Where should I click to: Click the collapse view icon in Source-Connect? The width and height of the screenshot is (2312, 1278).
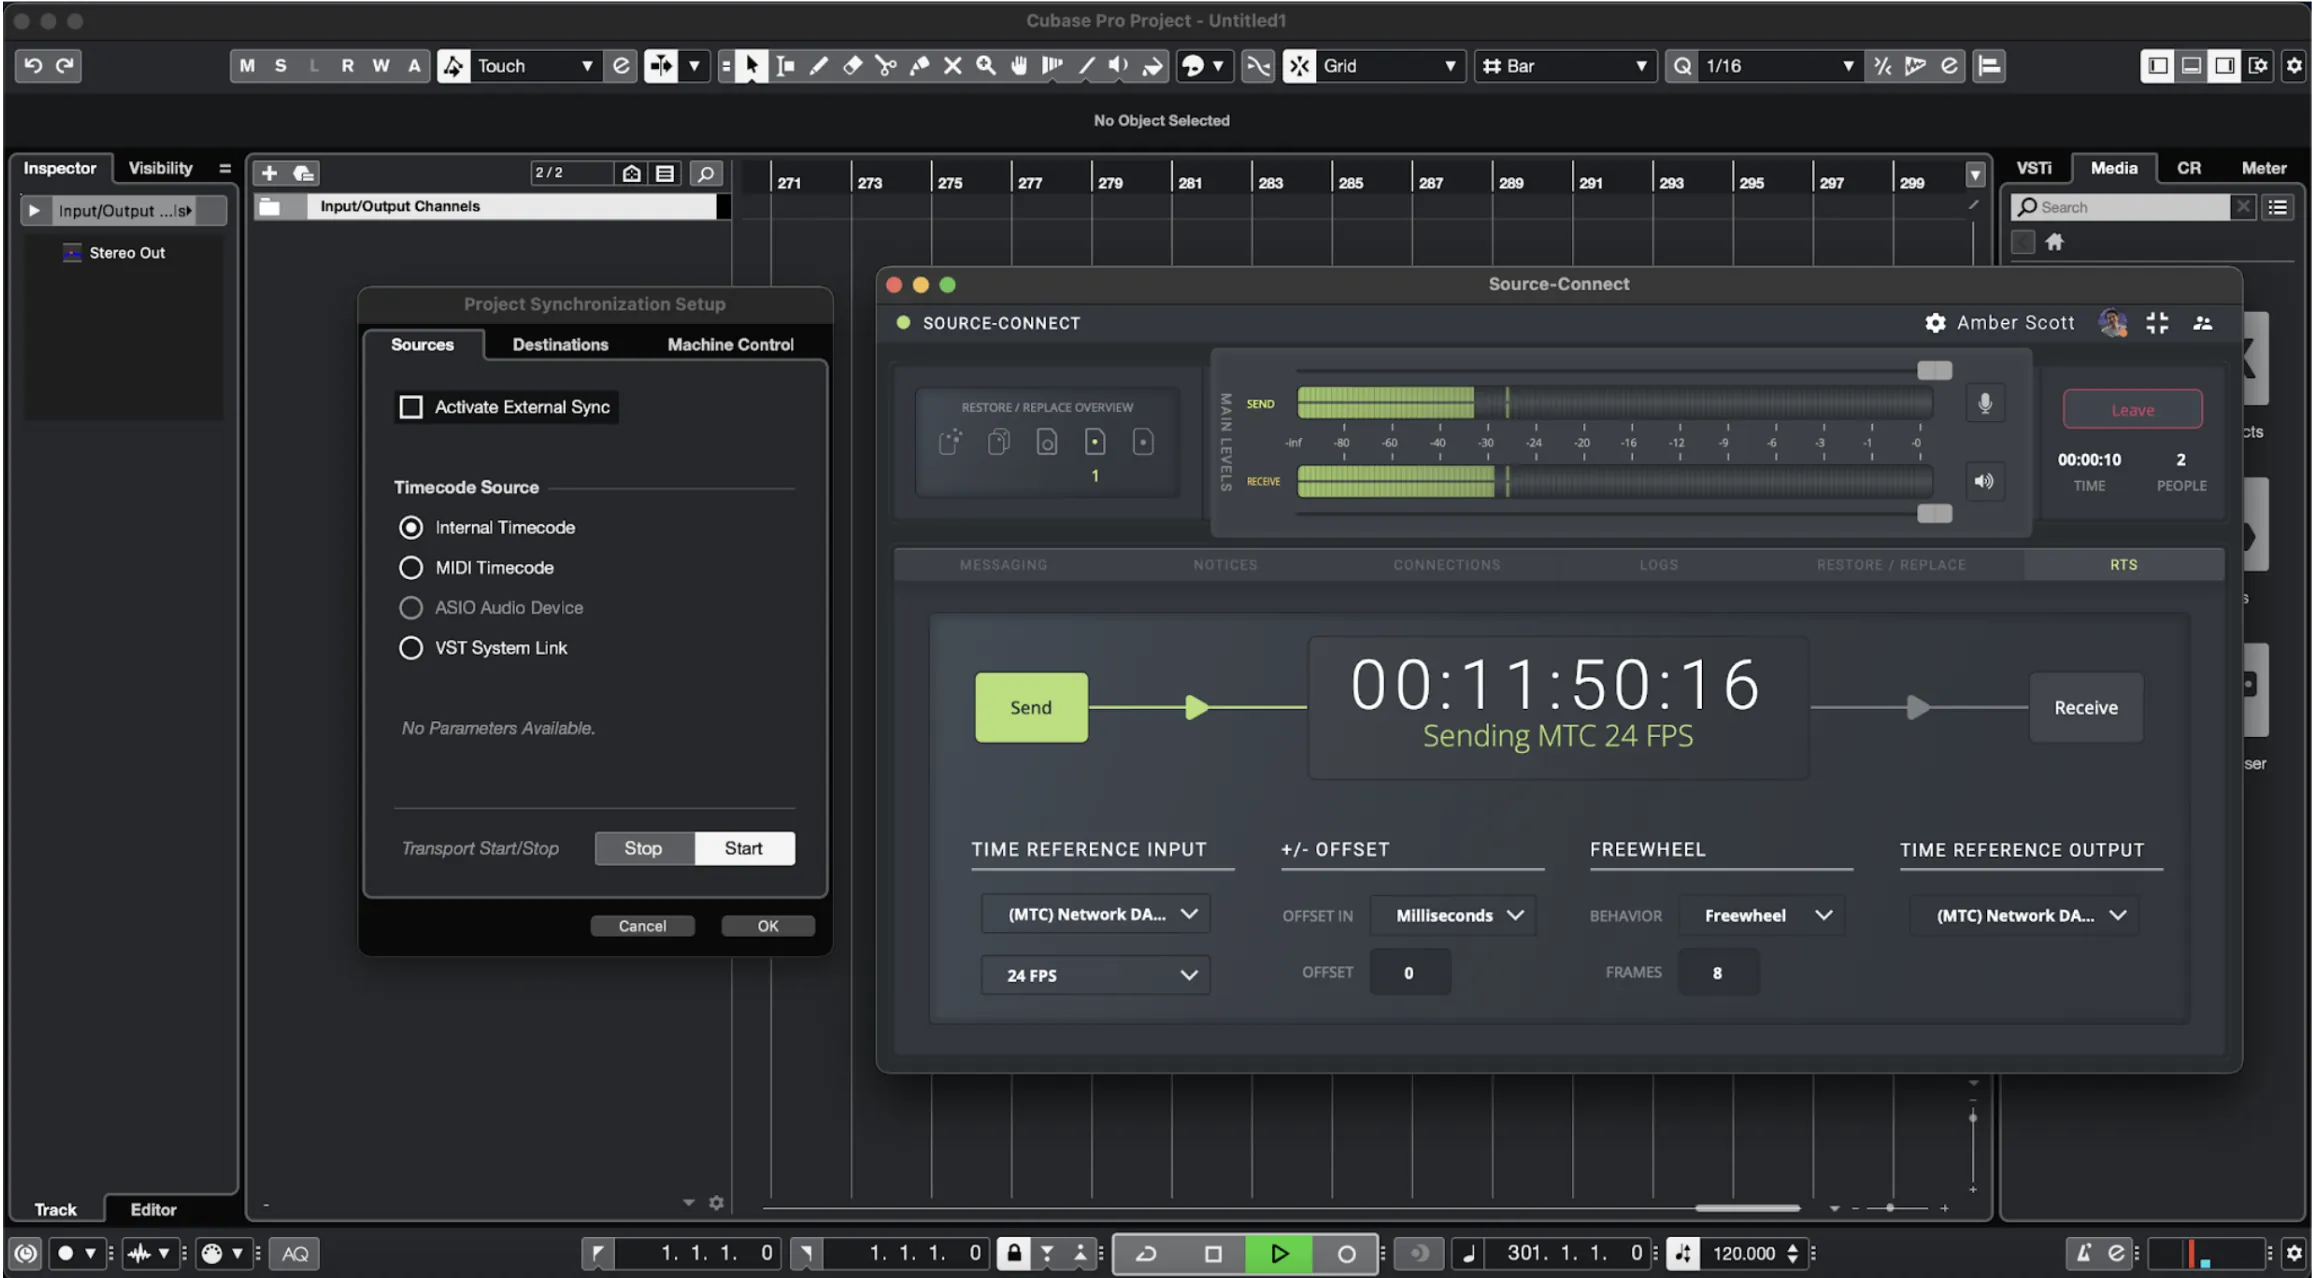coord(2157,323)
